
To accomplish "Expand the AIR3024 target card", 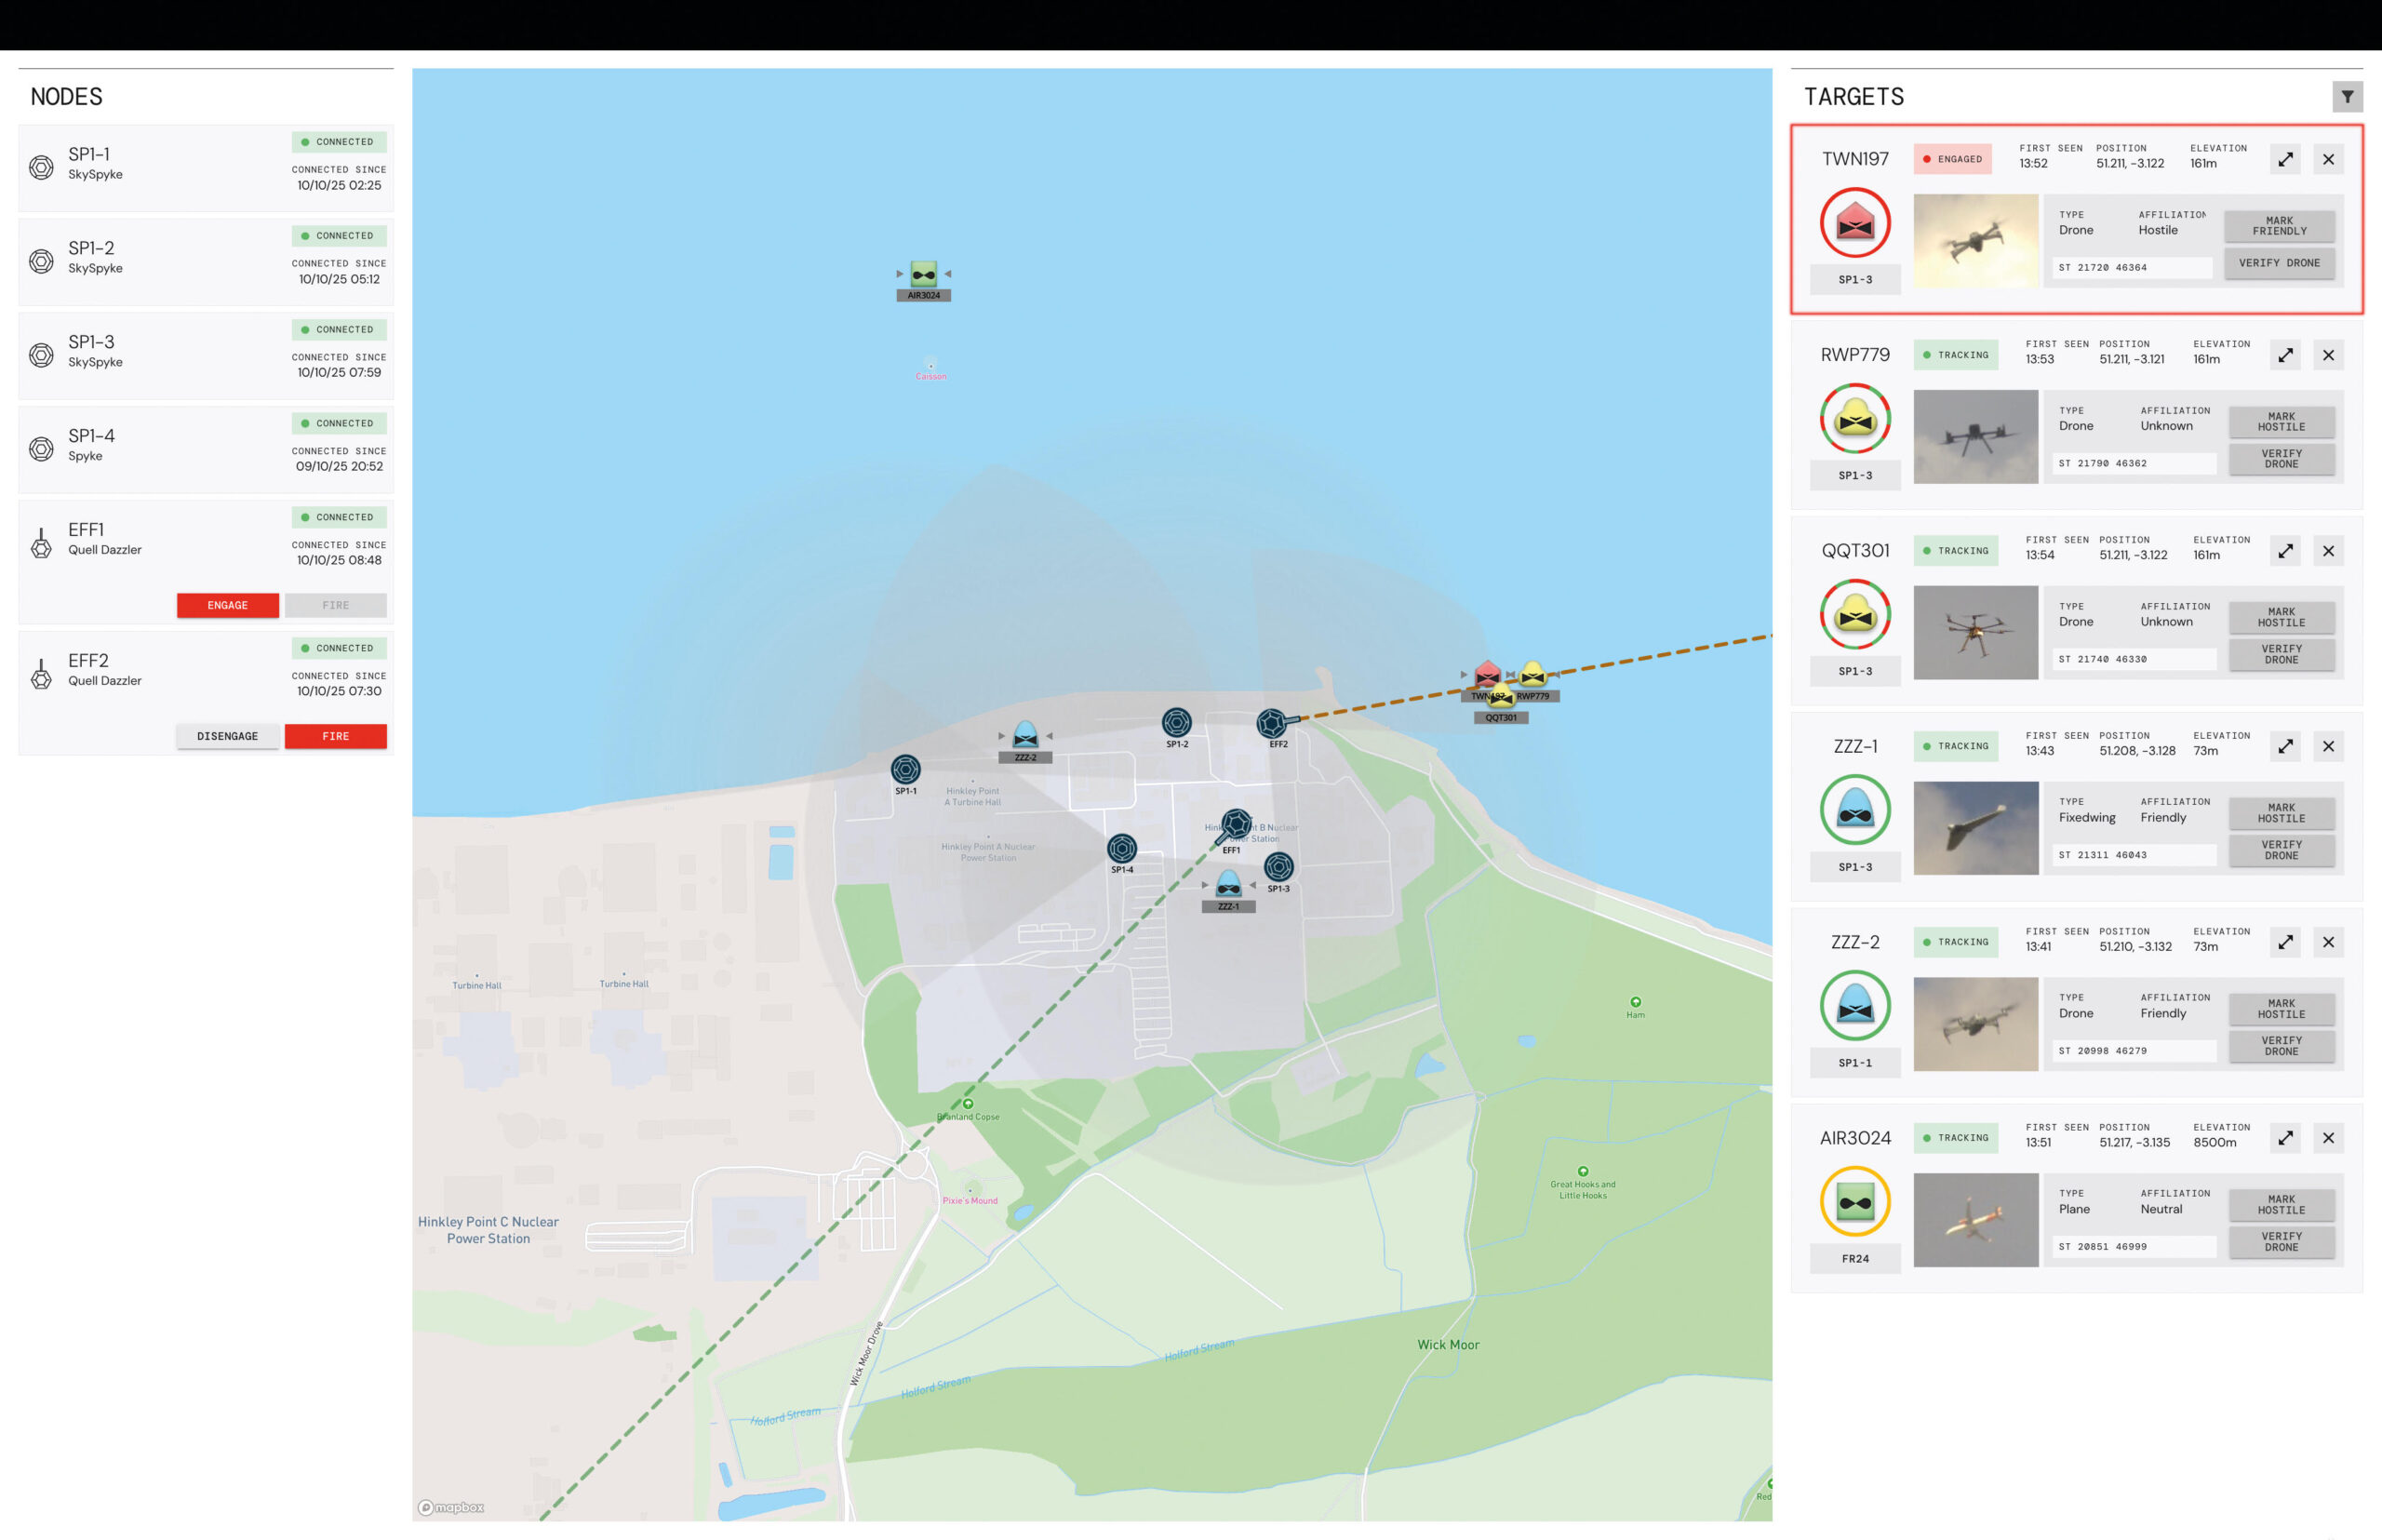I will [2285, 1138].
